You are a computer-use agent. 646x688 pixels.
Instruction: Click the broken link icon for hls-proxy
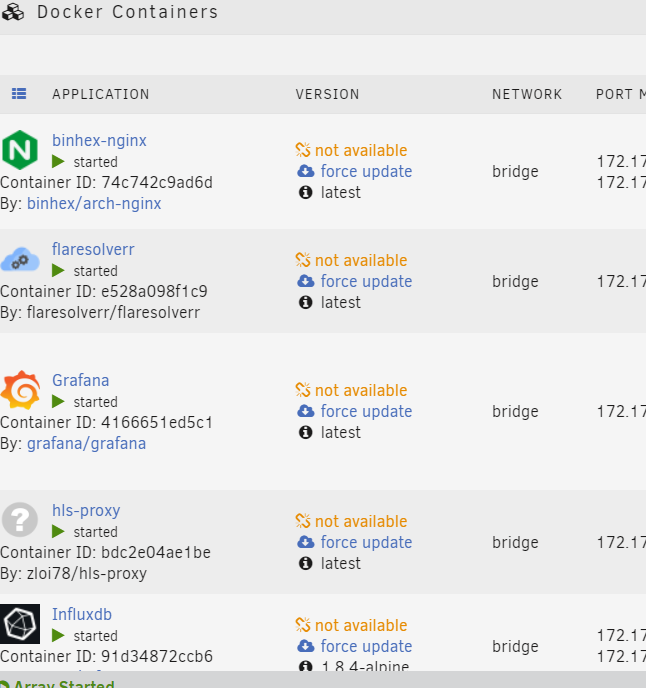coord(303,521)
